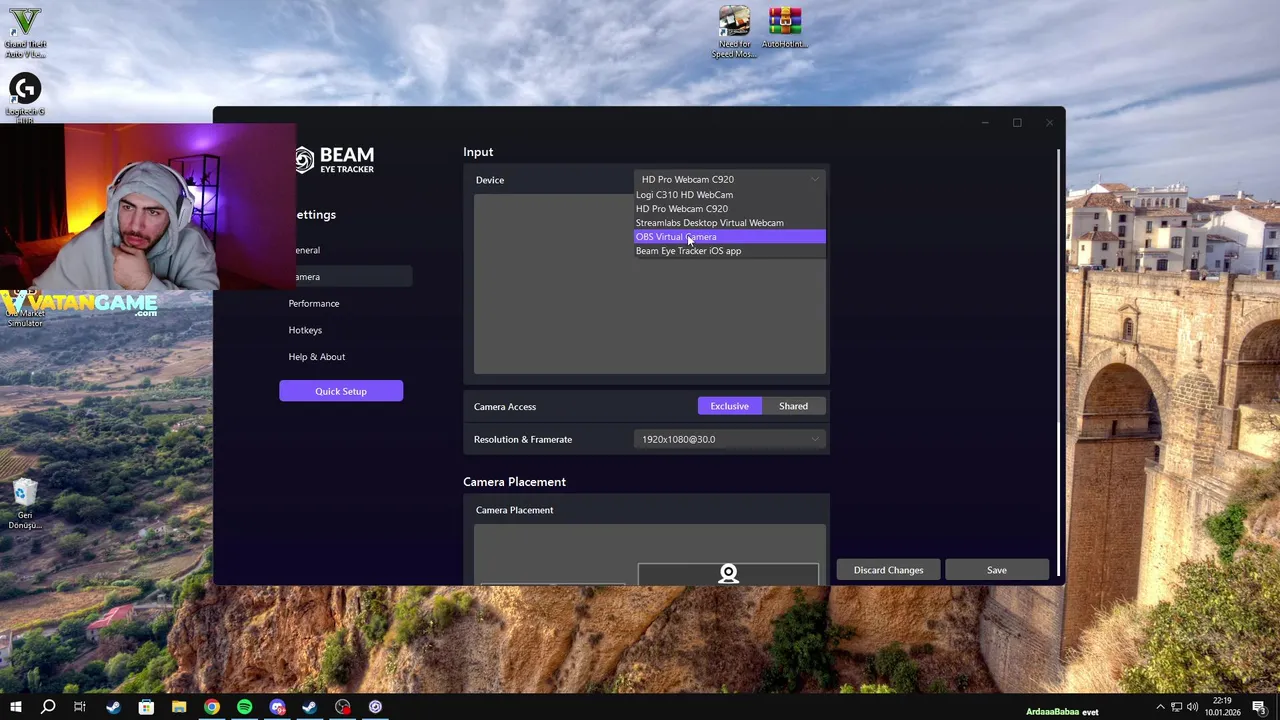Switch to Beam Eye Tracker taskbar icon
The height and width of the screenshot is (720, 1280).
[376, 707]
